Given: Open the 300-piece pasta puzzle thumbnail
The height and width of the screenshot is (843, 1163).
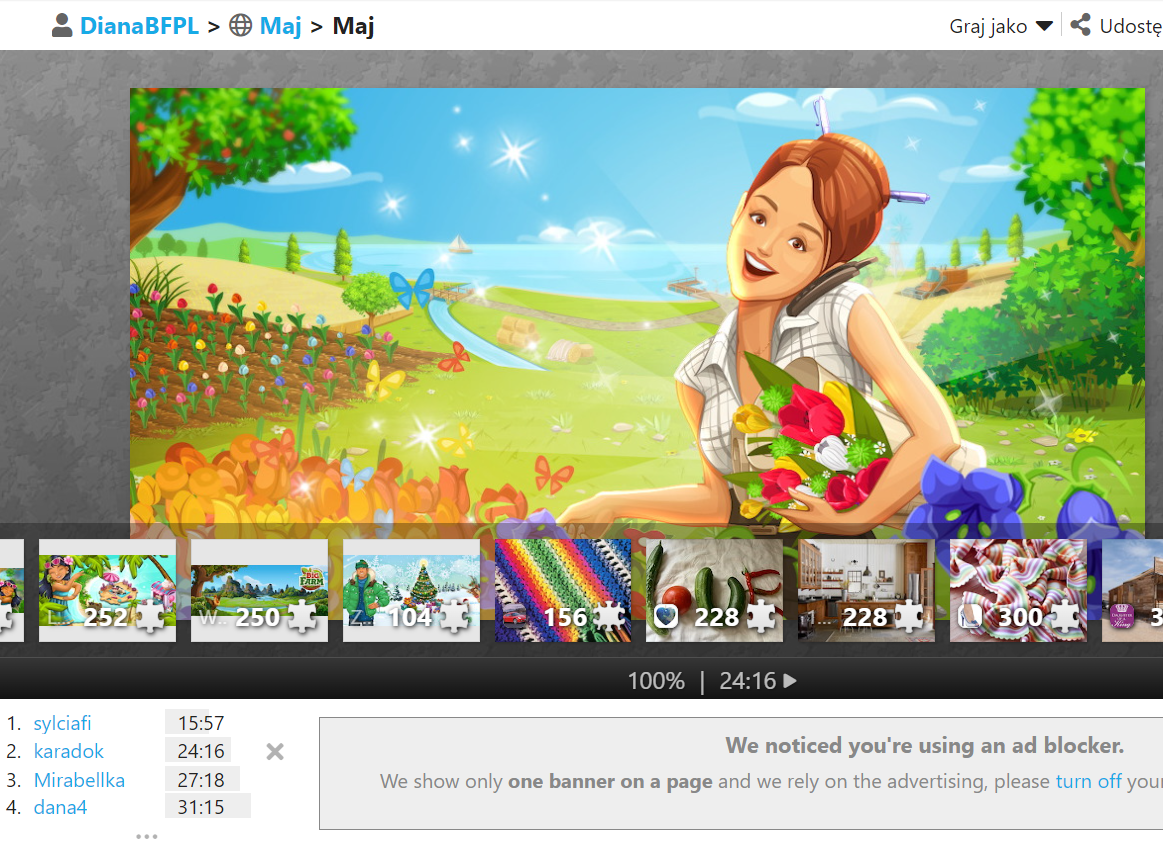Looking at the screenshot, I should coord(1018,590).
